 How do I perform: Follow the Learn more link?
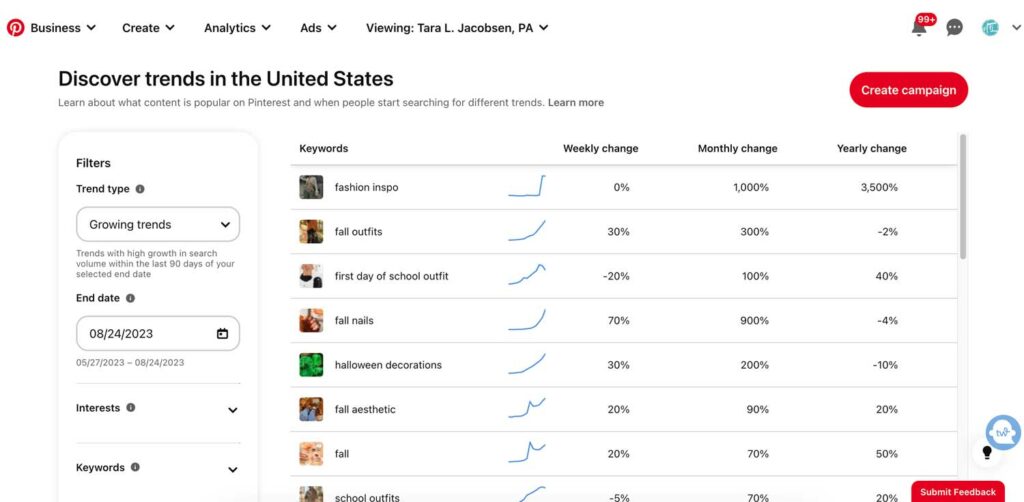(575, 102)
